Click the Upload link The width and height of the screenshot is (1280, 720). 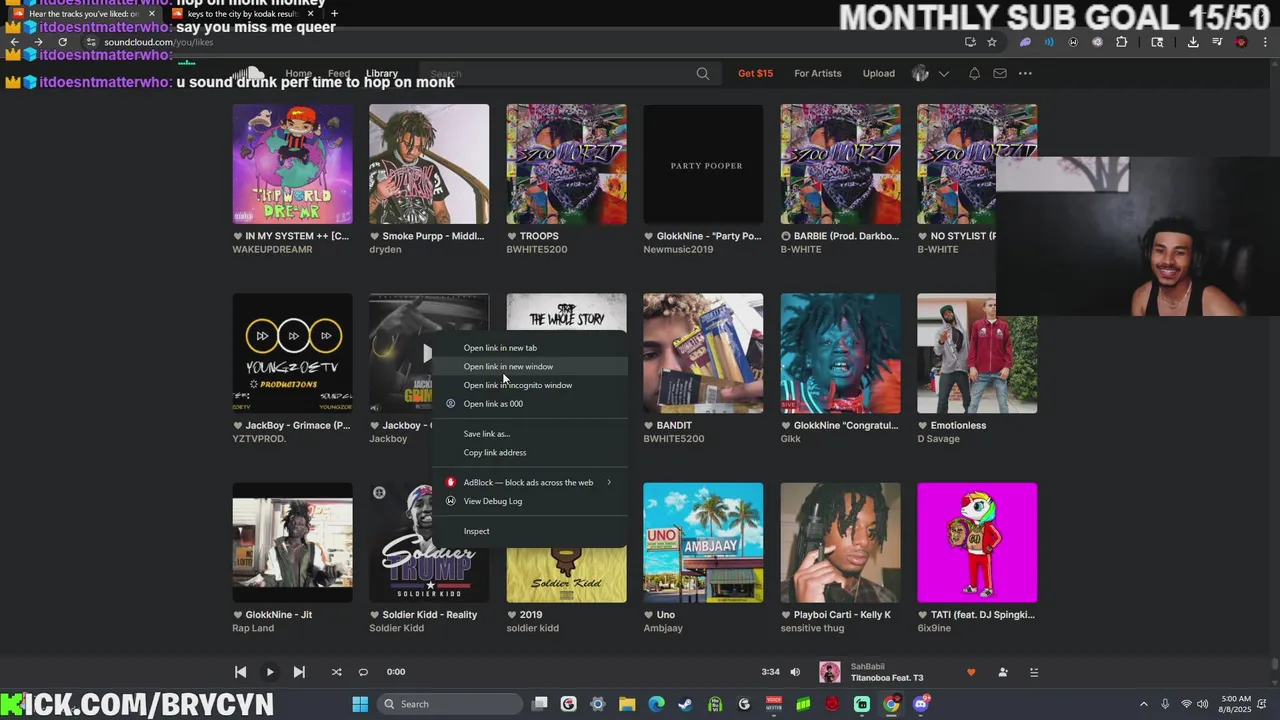879,73
